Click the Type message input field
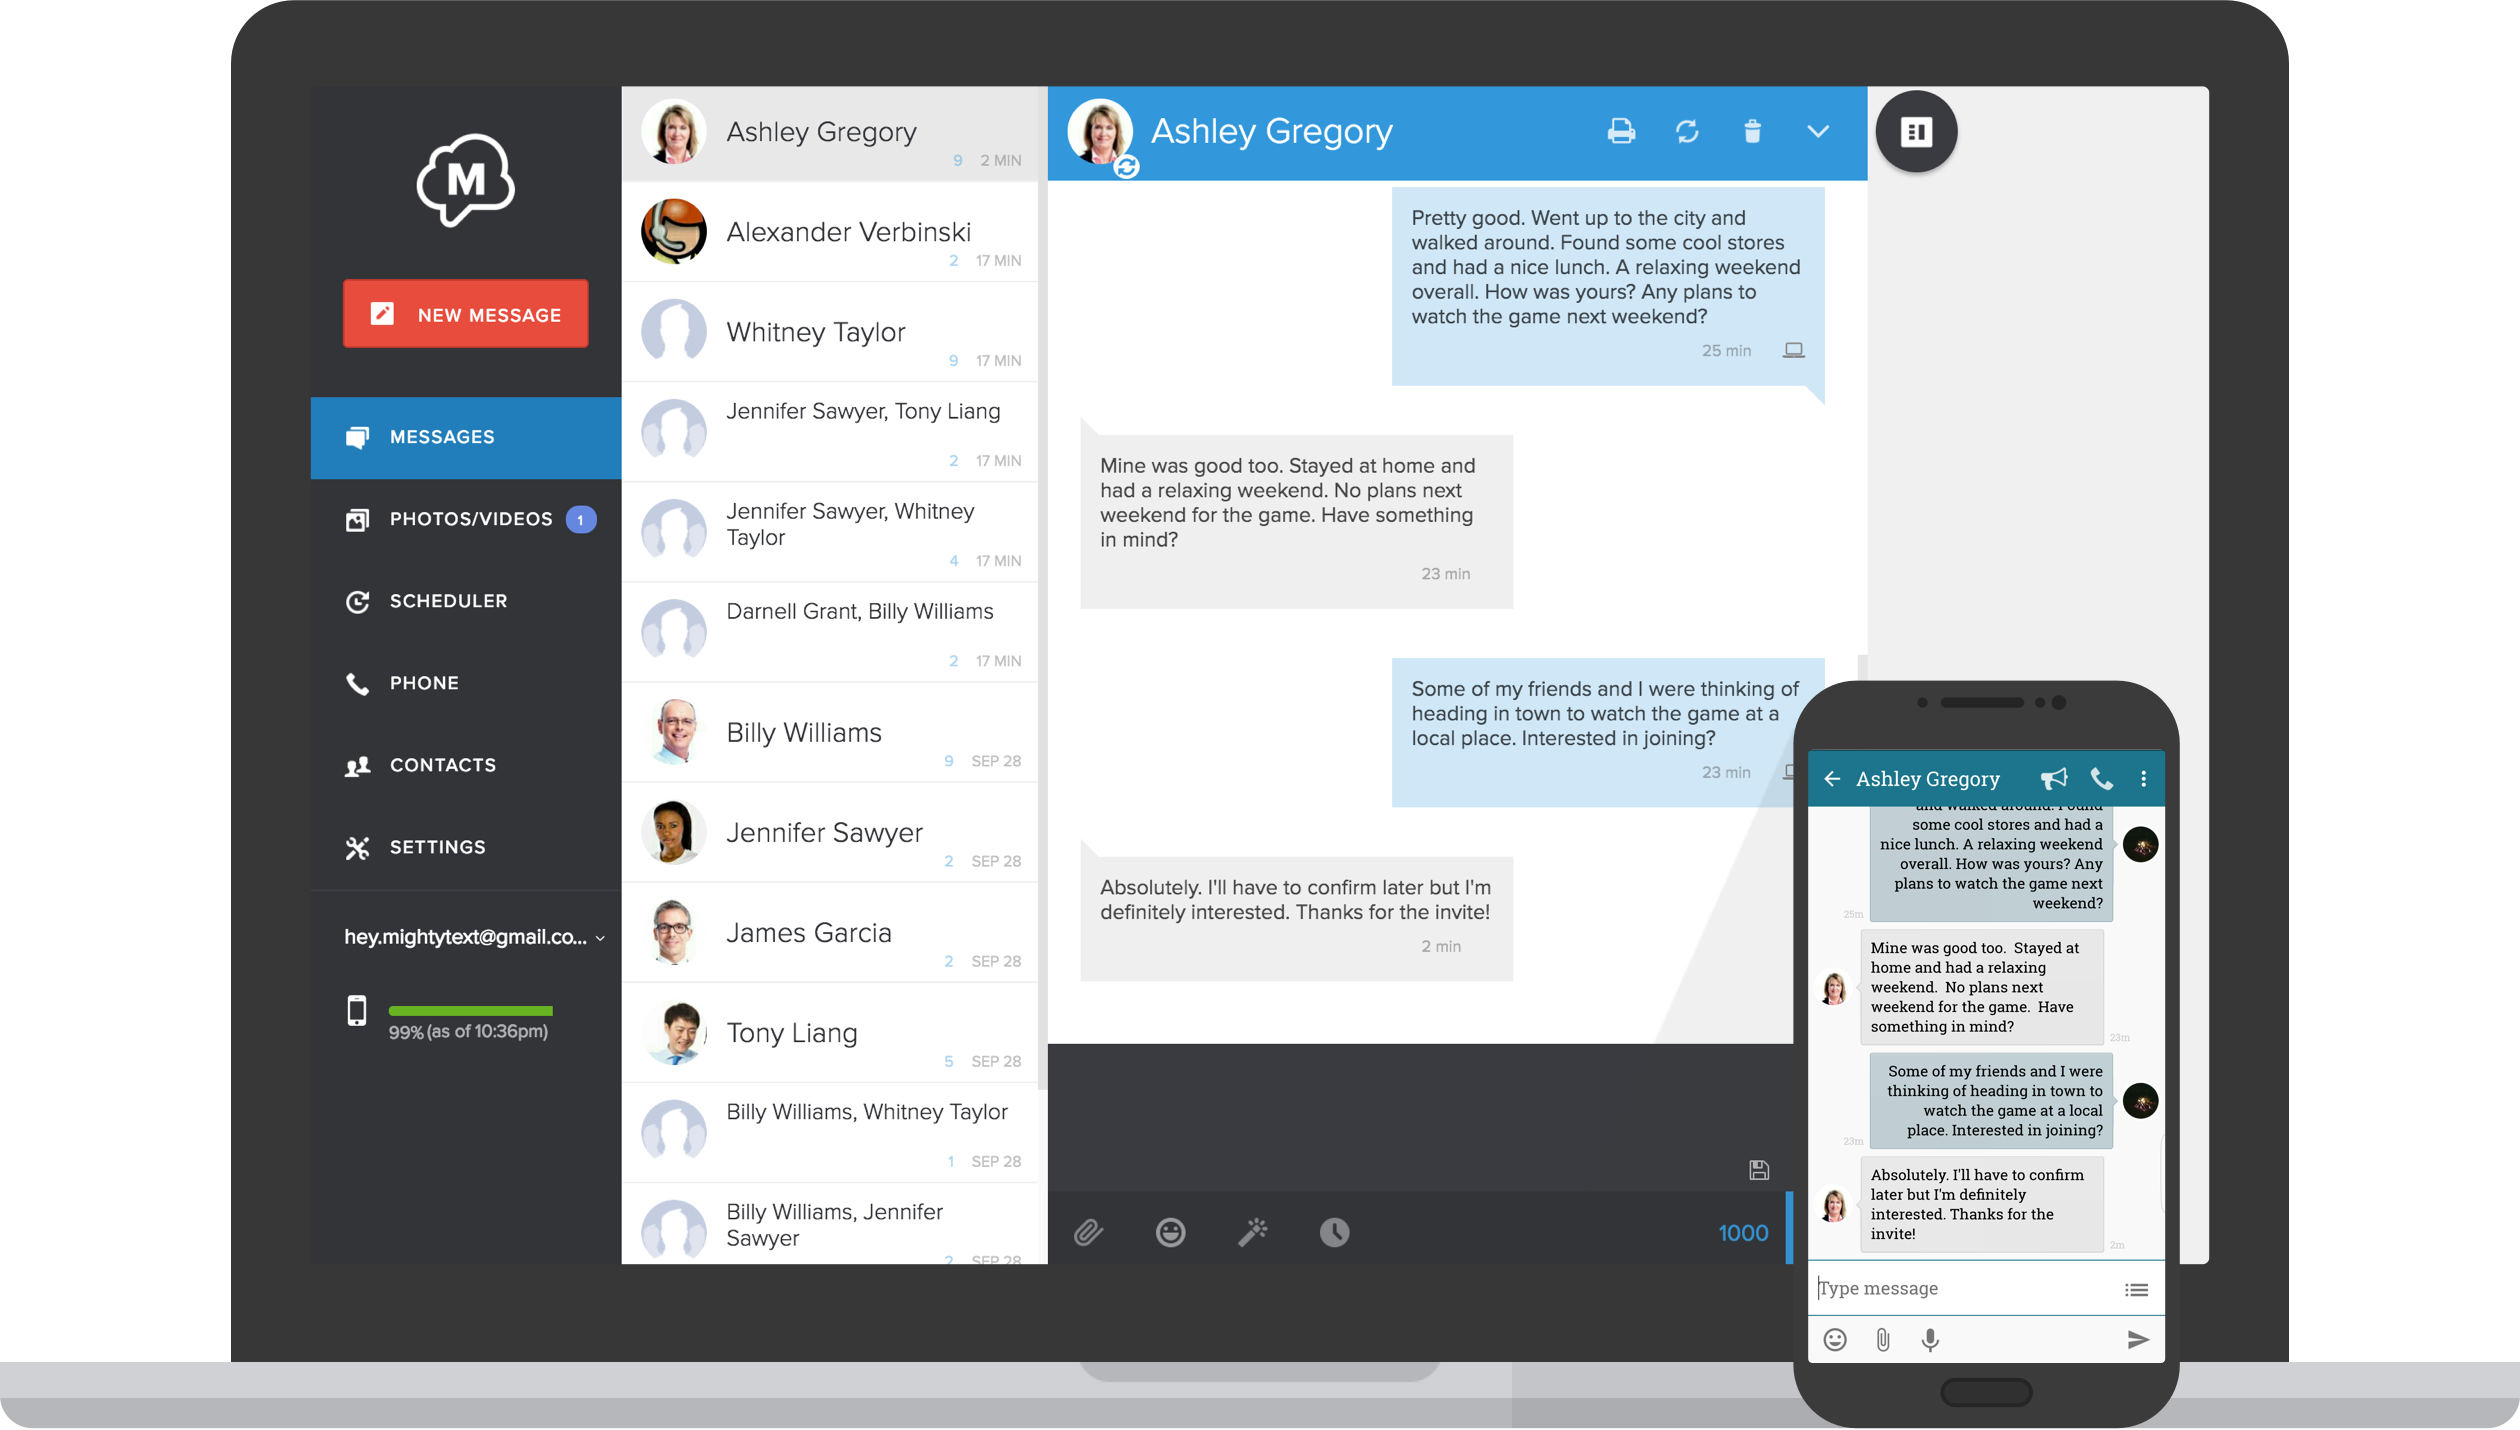Image resolution: width=2520 pixels, height=1430 pixels. [x=1973, y=1288]
